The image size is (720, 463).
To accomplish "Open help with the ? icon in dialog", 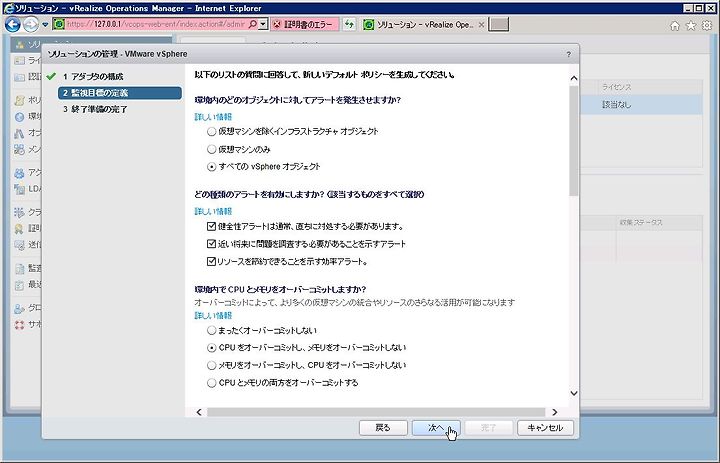I will pyautogui.click(x=568, y=54).
